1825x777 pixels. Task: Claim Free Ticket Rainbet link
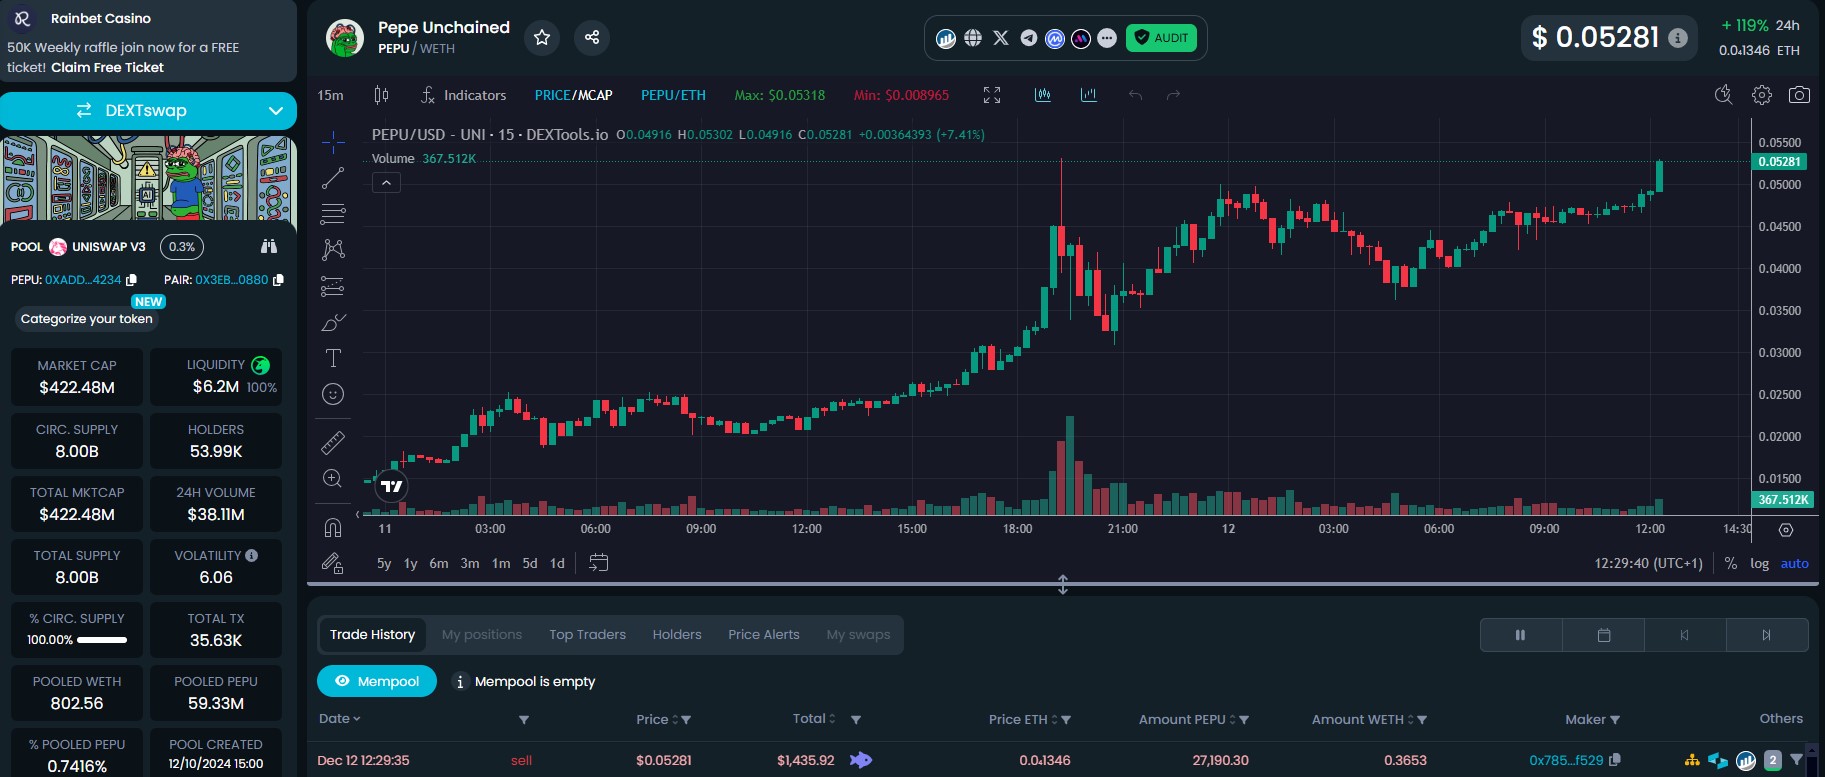click(107, 67)
